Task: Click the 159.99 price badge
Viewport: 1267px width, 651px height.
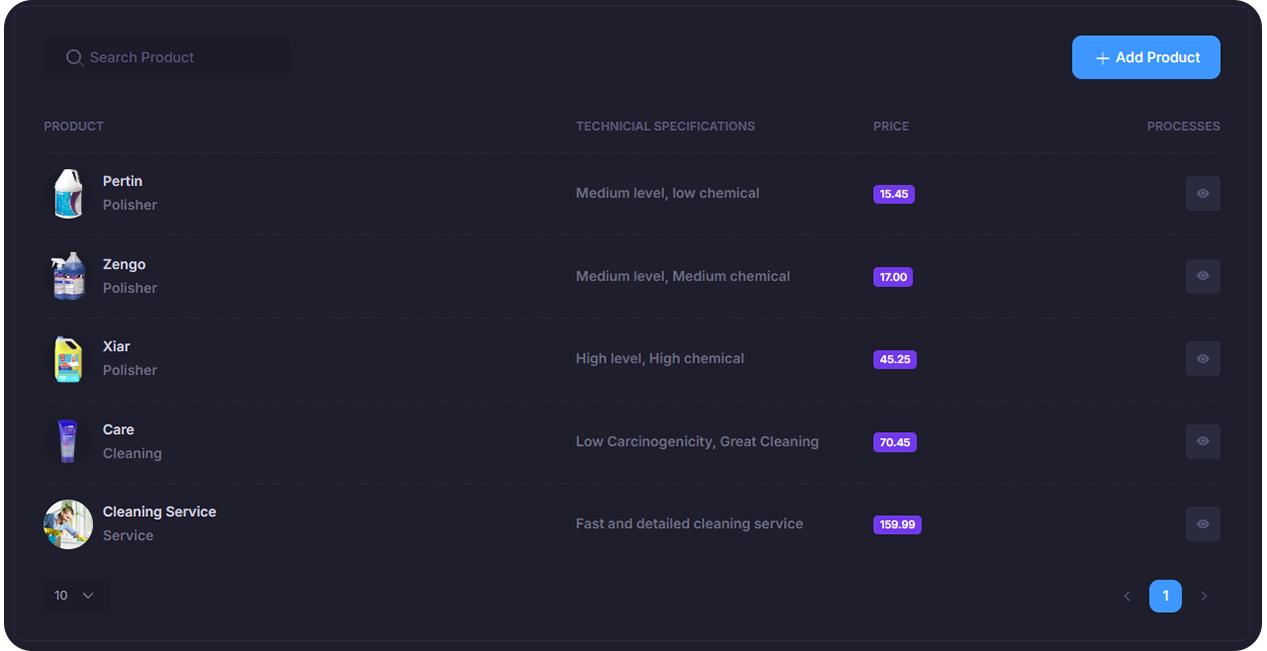Action: click(896, 525)
